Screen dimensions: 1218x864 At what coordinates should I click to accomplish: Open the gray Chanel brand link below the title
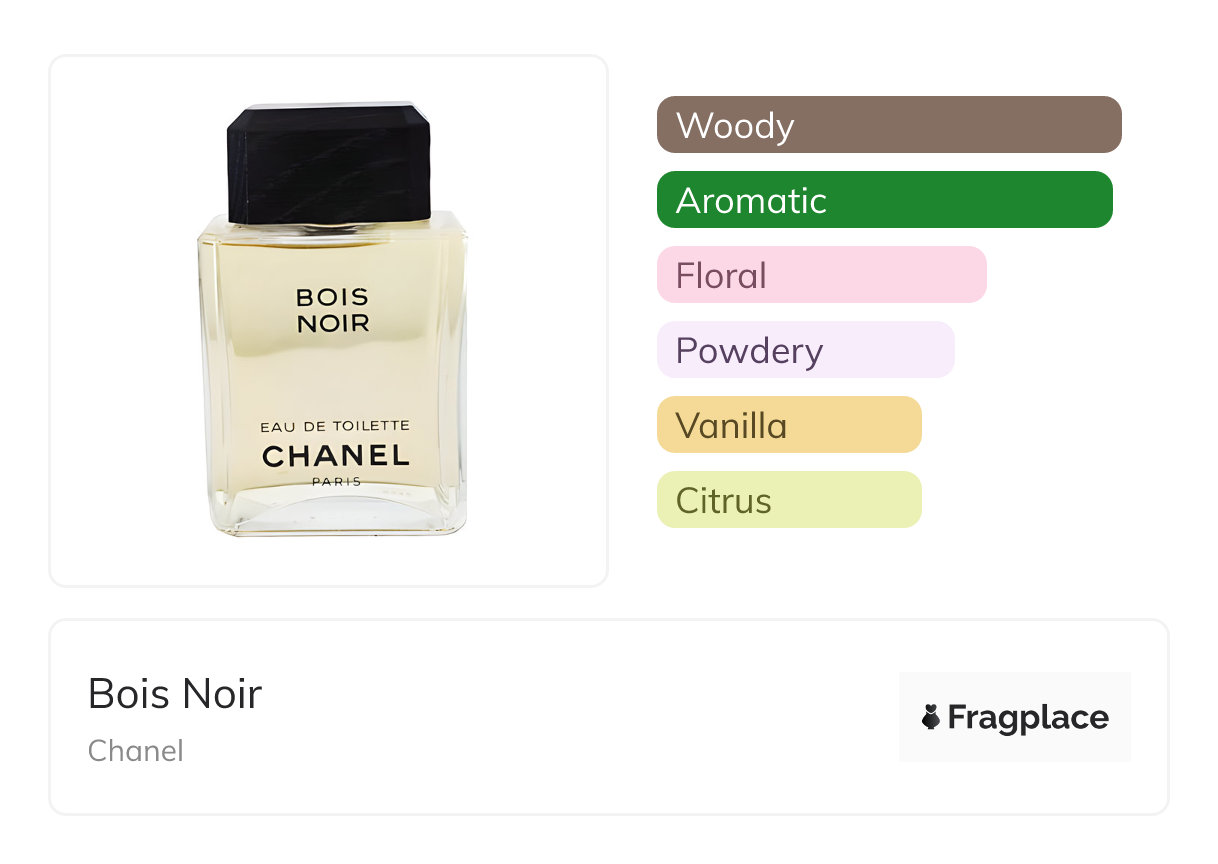pos(136,751)
